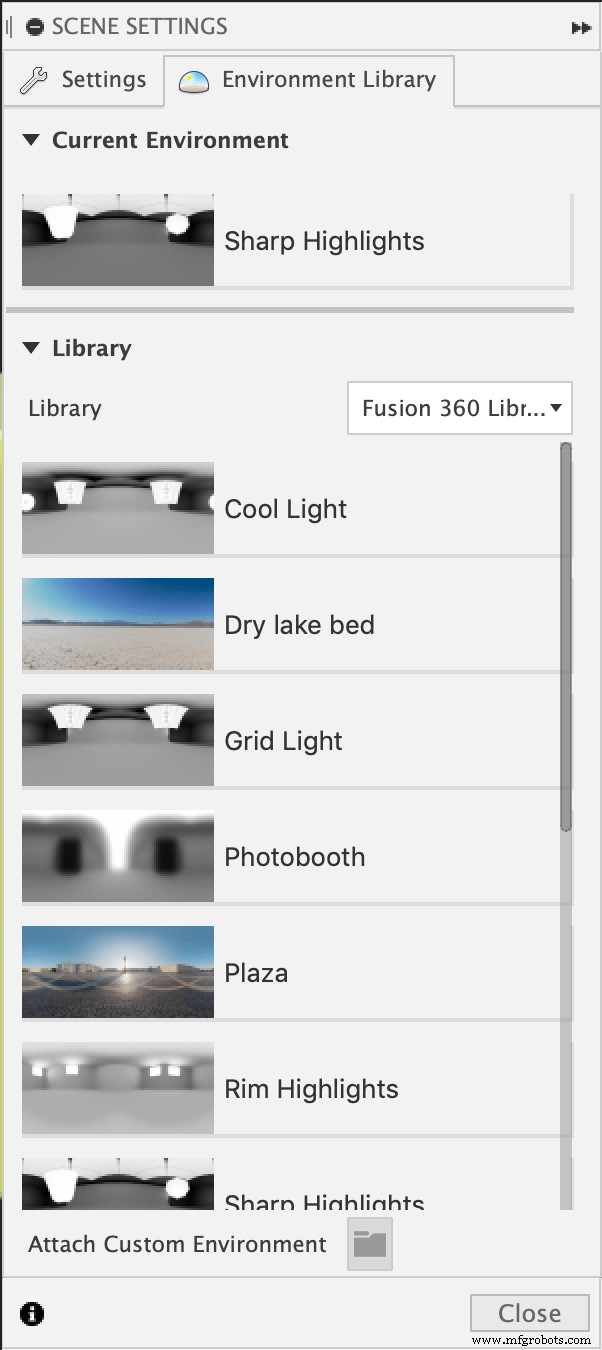This screenshot has height=1350, width=602.
Task: Click the Attach Custom Environment label
Action: 176,1244
